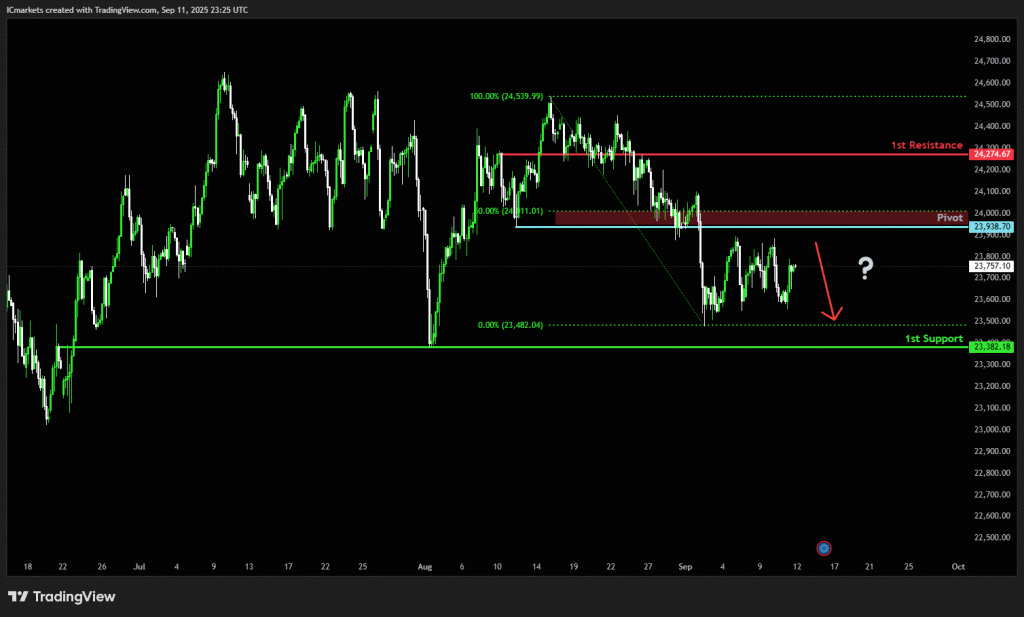
Task: Click the 'Aug' label on the time axis
Action: pos(425,567)
